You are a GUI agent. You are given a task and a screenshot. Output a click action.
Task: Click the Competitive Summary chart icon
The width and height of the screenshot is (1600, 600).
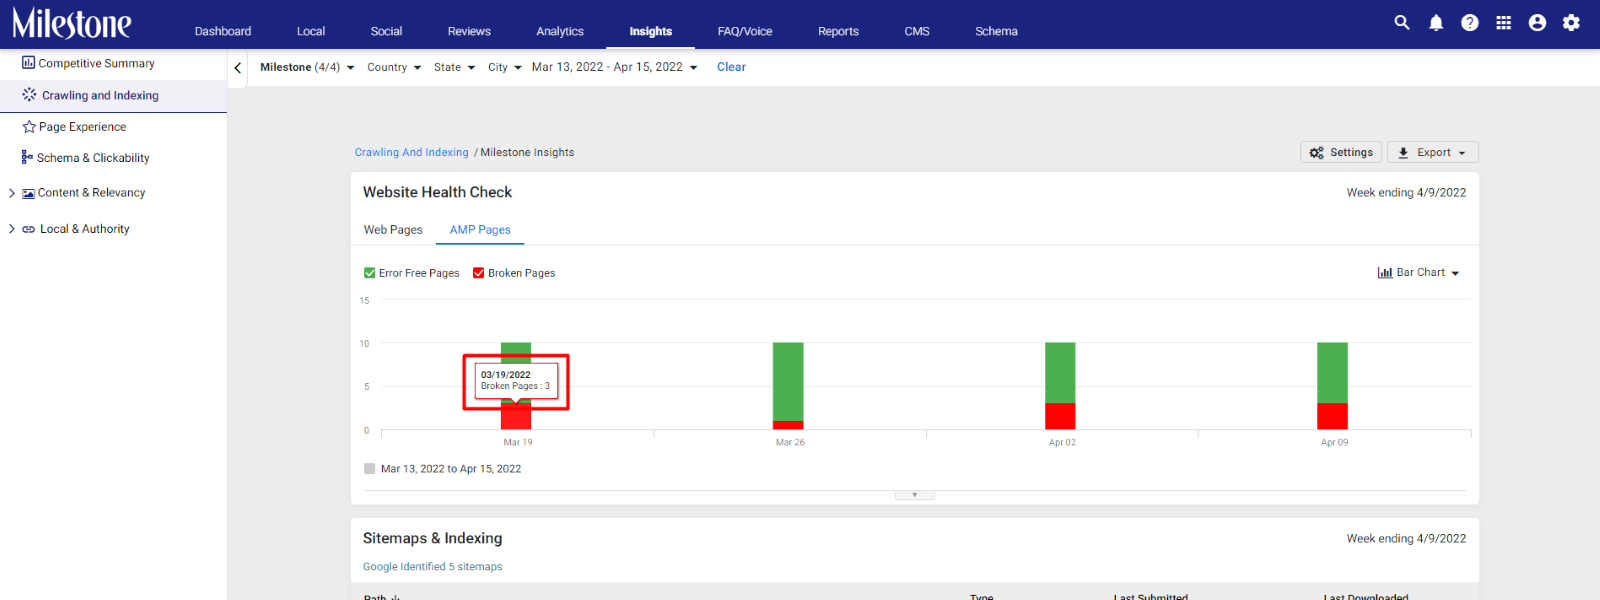click(28, 62)
